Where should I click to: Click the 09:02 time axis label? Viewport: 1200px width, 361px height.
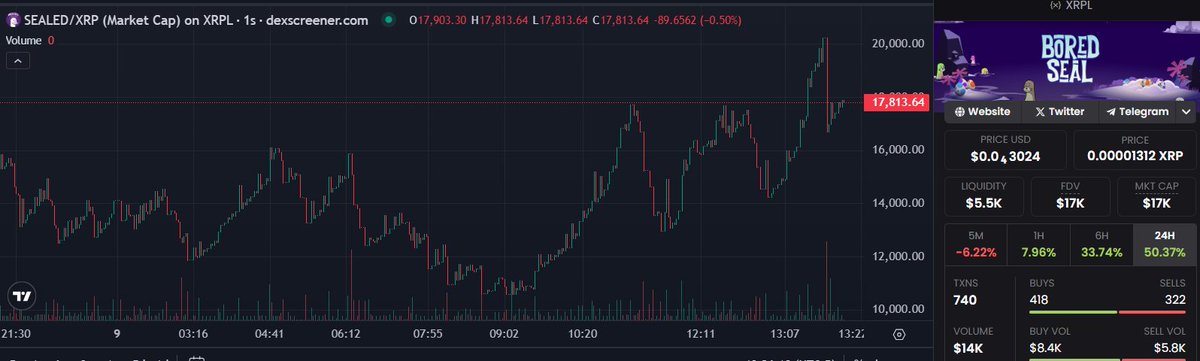[x=503, y=334]
